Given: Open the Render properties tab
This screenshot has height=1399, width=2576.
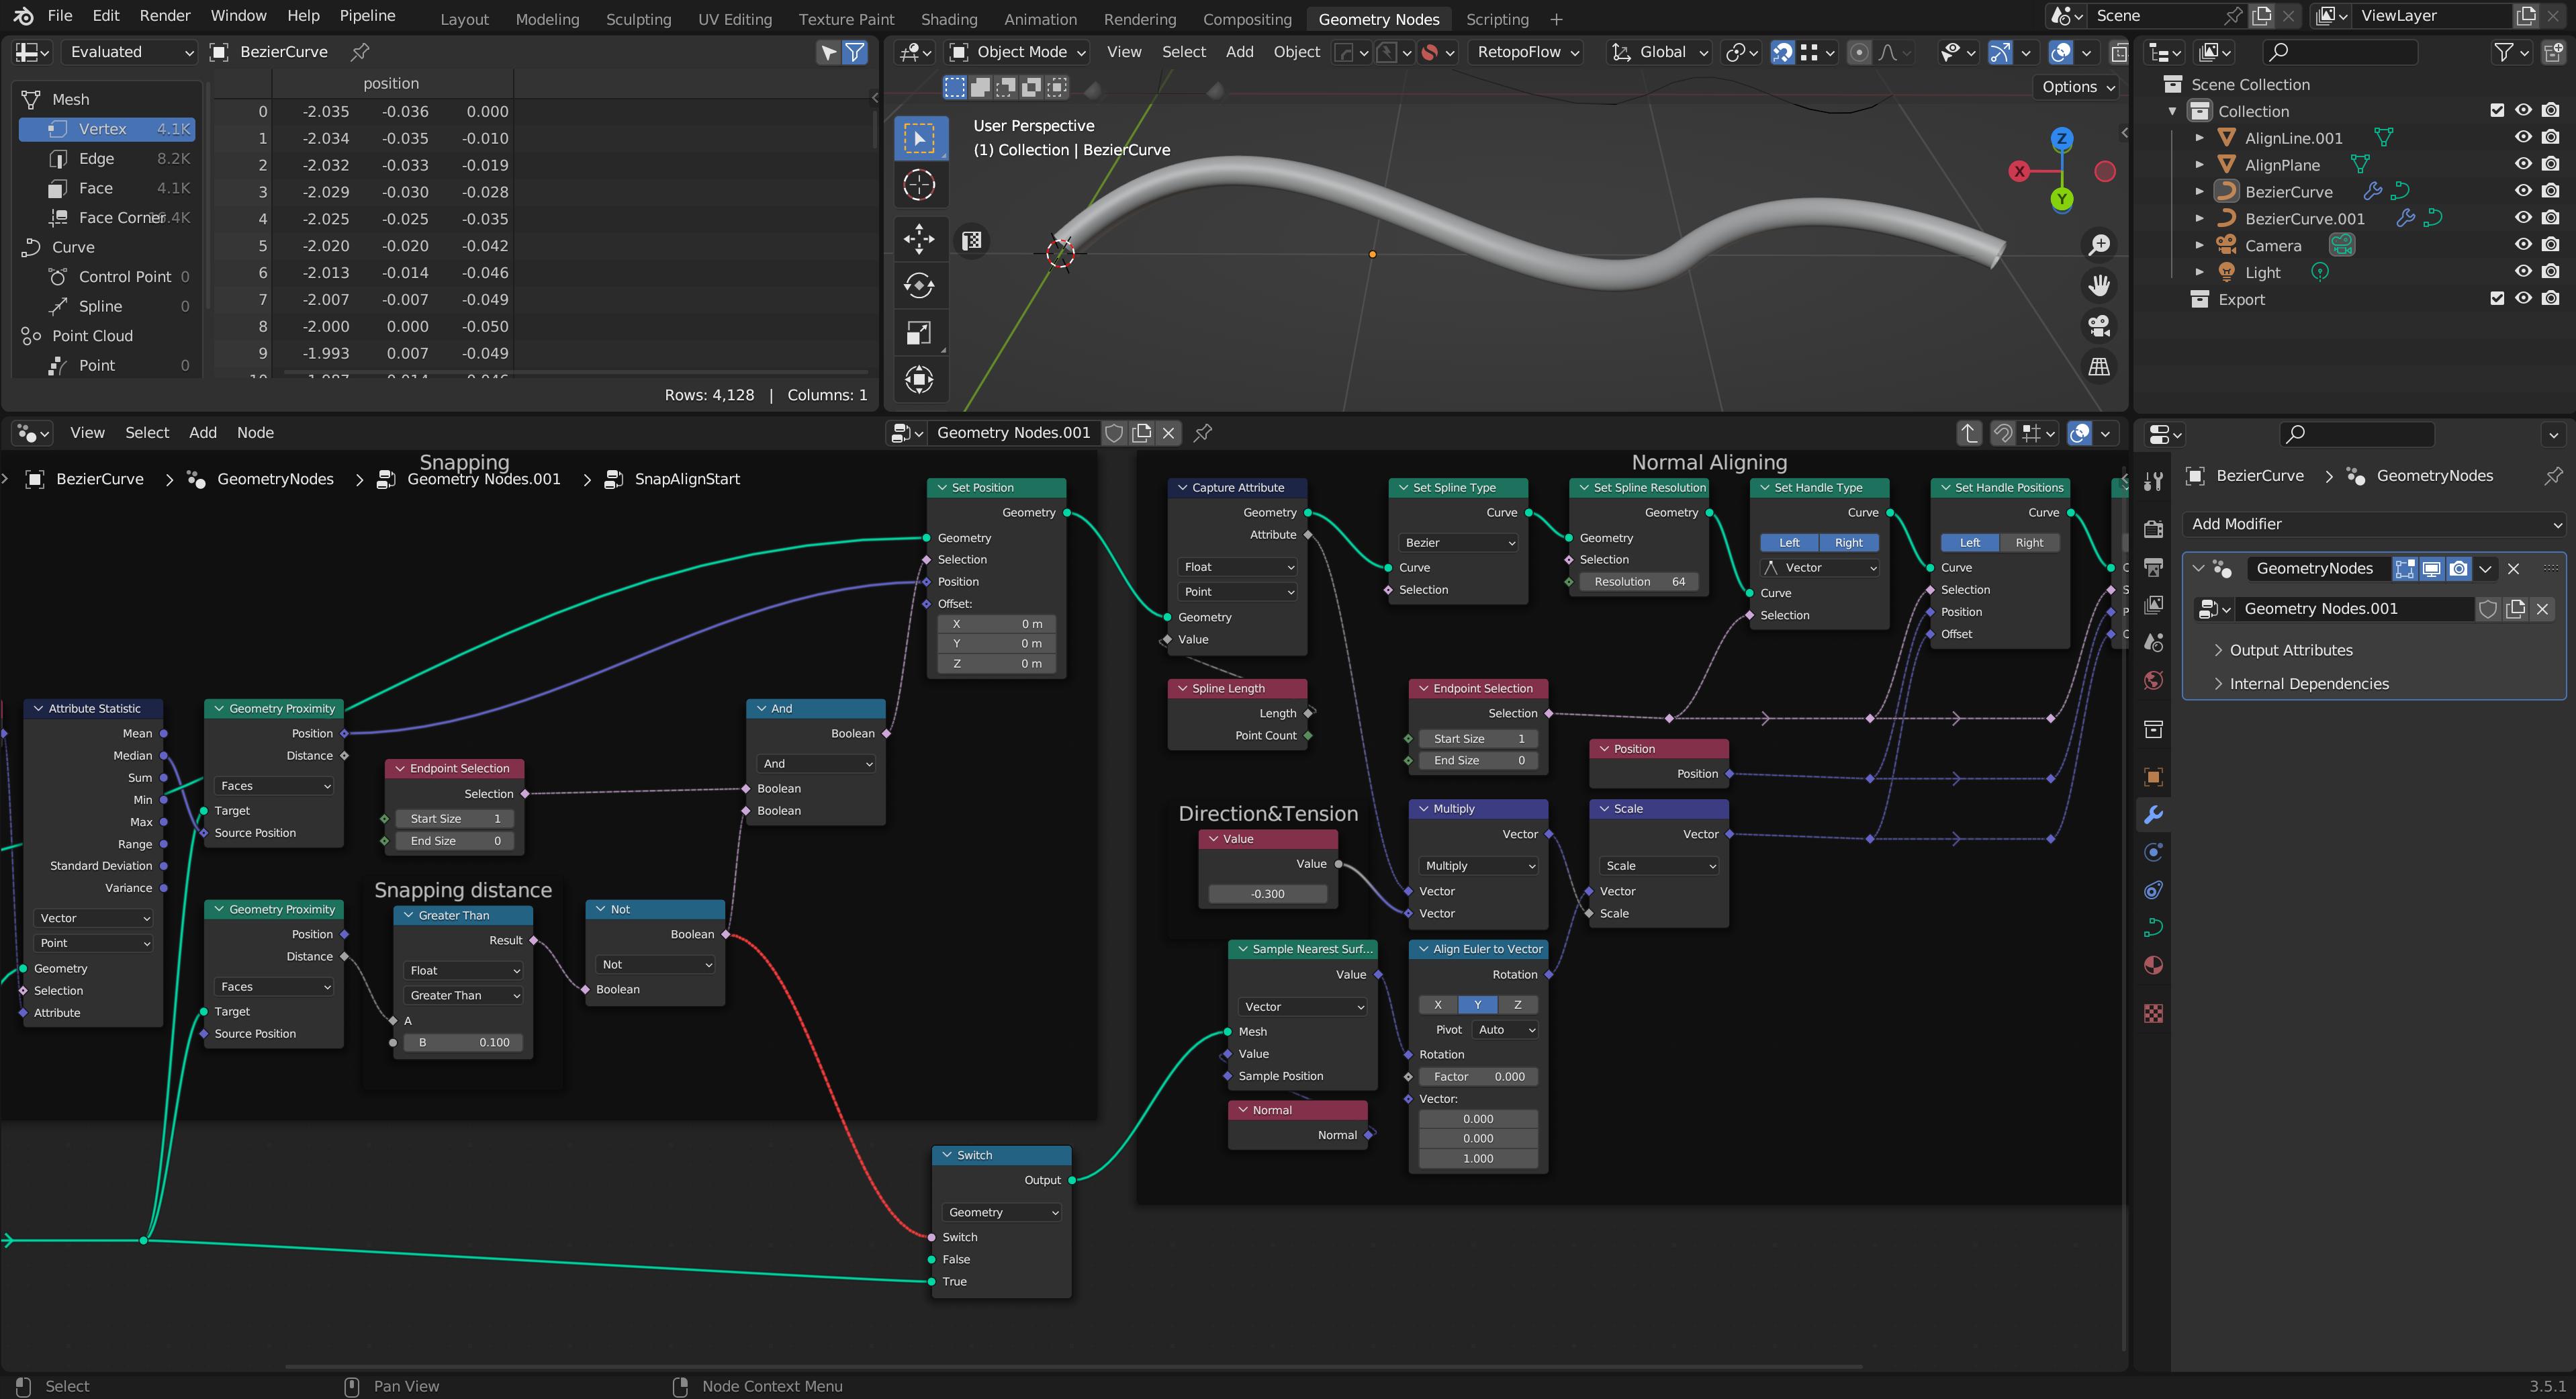Looking at the screenshot, I should [2154, 529].
